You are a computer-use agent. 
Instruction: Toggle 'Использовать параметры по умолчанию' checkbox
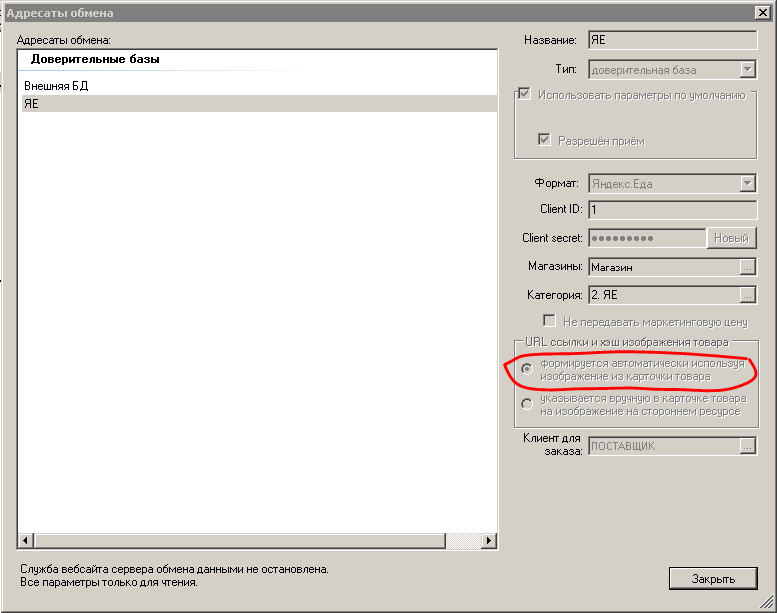(524, 94)
